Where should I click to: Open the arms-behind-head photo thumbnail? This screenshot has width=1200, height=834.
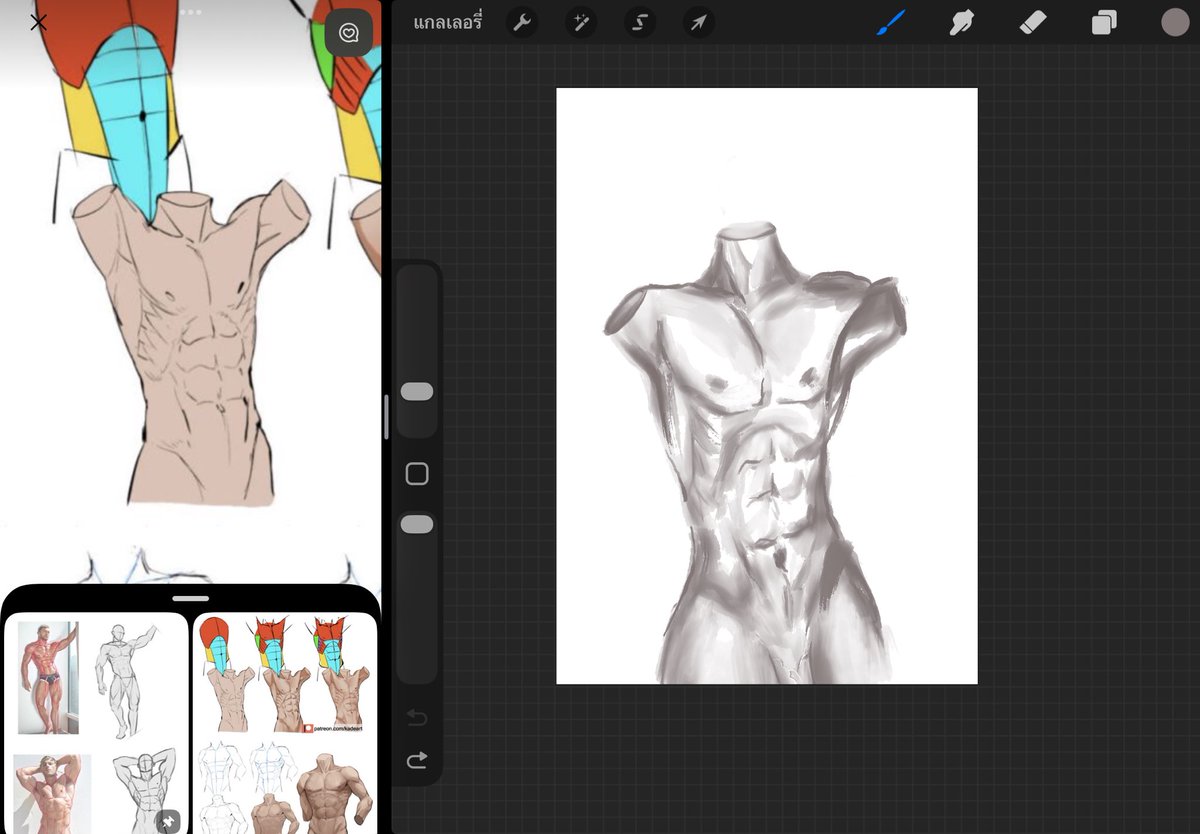[x=52, y=794]
